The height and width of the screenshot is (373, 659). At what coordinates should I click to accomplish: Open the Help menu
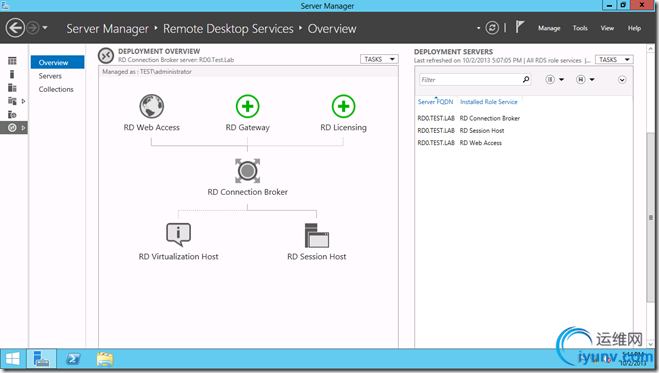coord(634,28)
